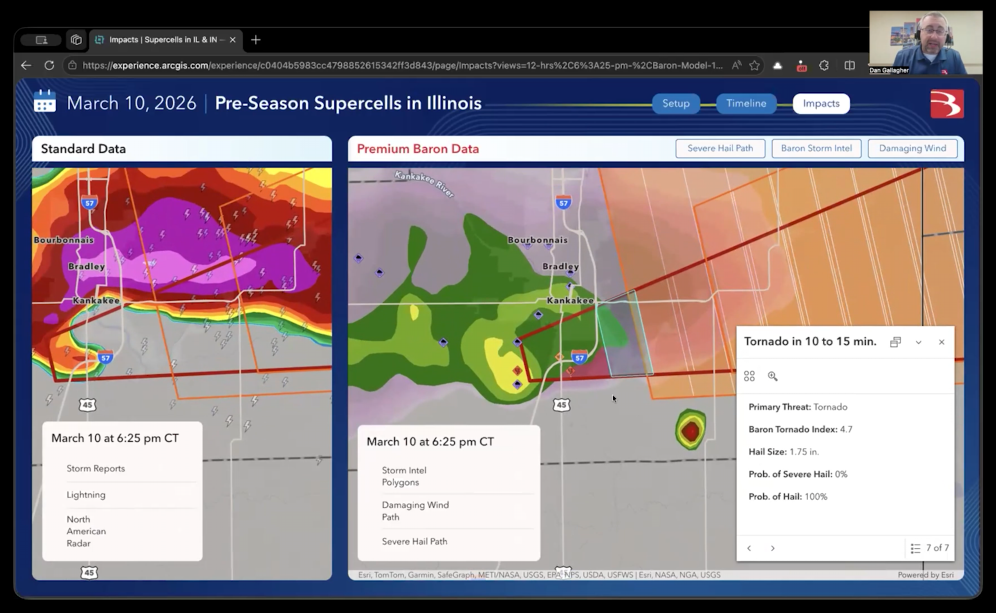Toggle the Baron Storm Intel layer button
Image resolution: width=996 pixels, height=613 pixels.
tap(816, 148)
